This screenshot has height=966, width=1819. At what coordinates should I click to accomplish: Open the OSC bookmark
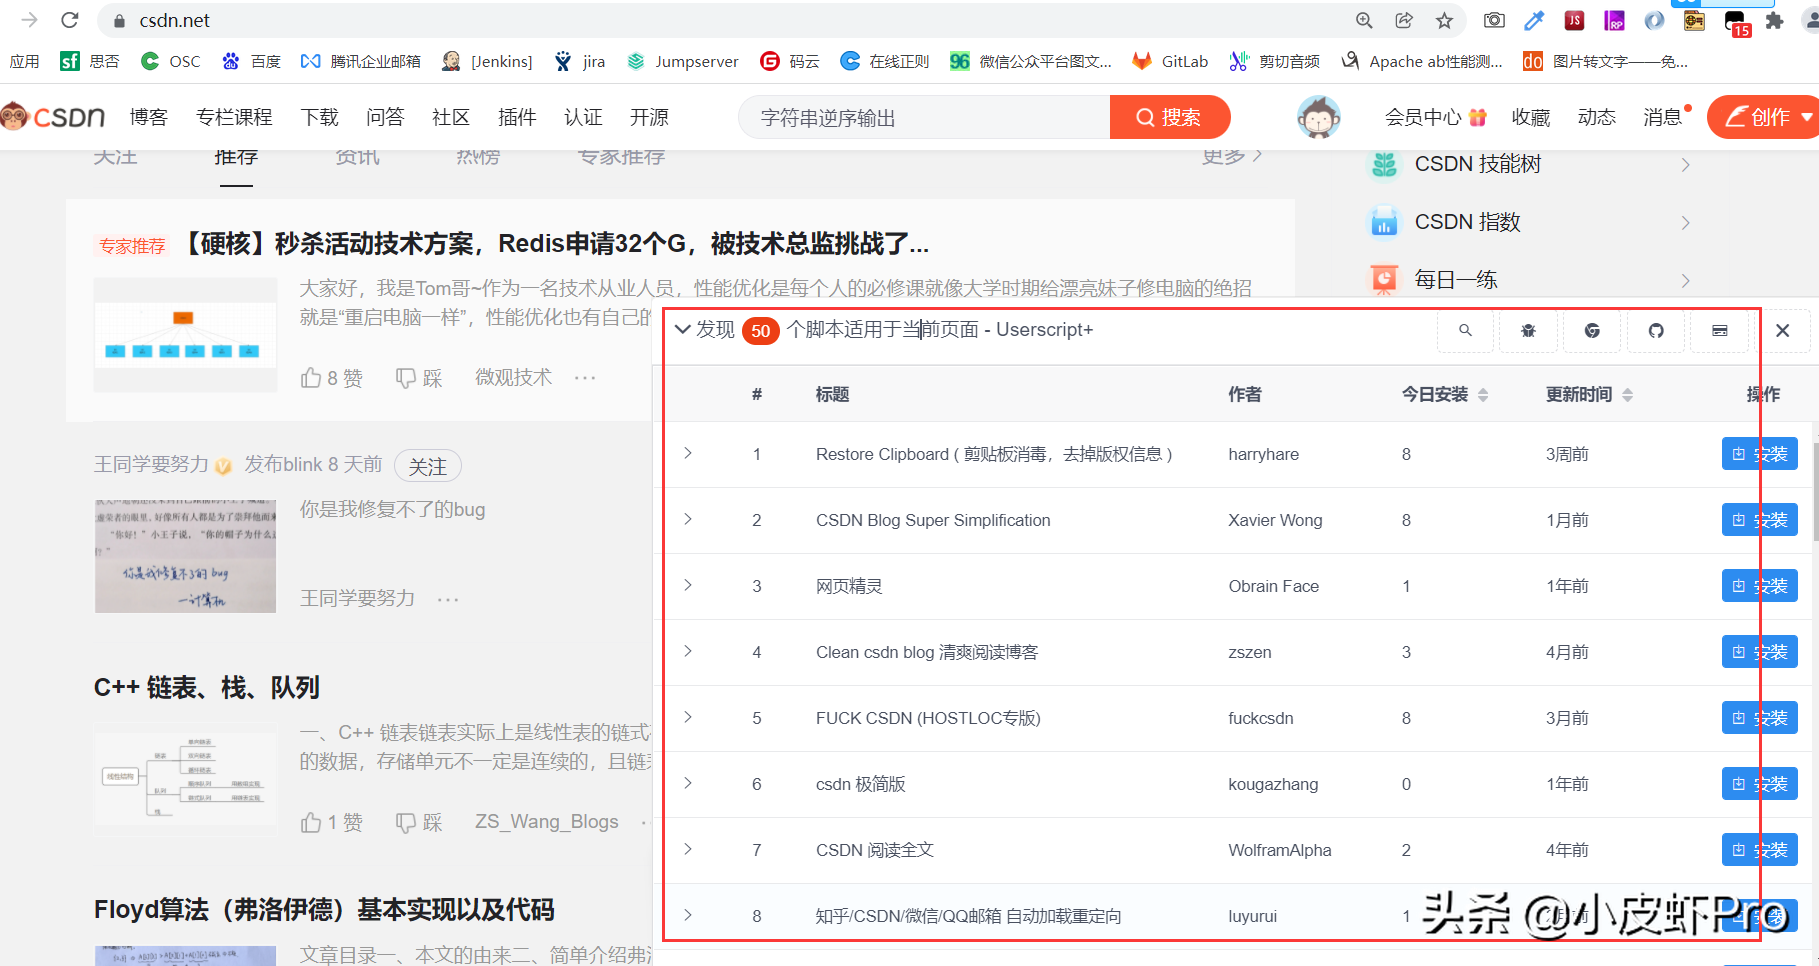(x=170, y=61)
